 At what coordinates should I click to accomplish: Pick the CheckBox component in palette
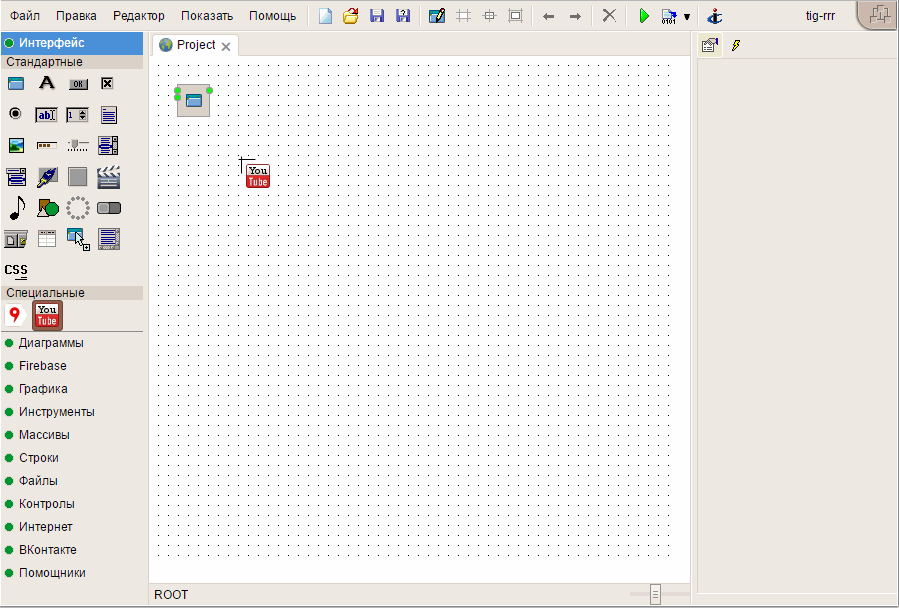tap(107, 84)
